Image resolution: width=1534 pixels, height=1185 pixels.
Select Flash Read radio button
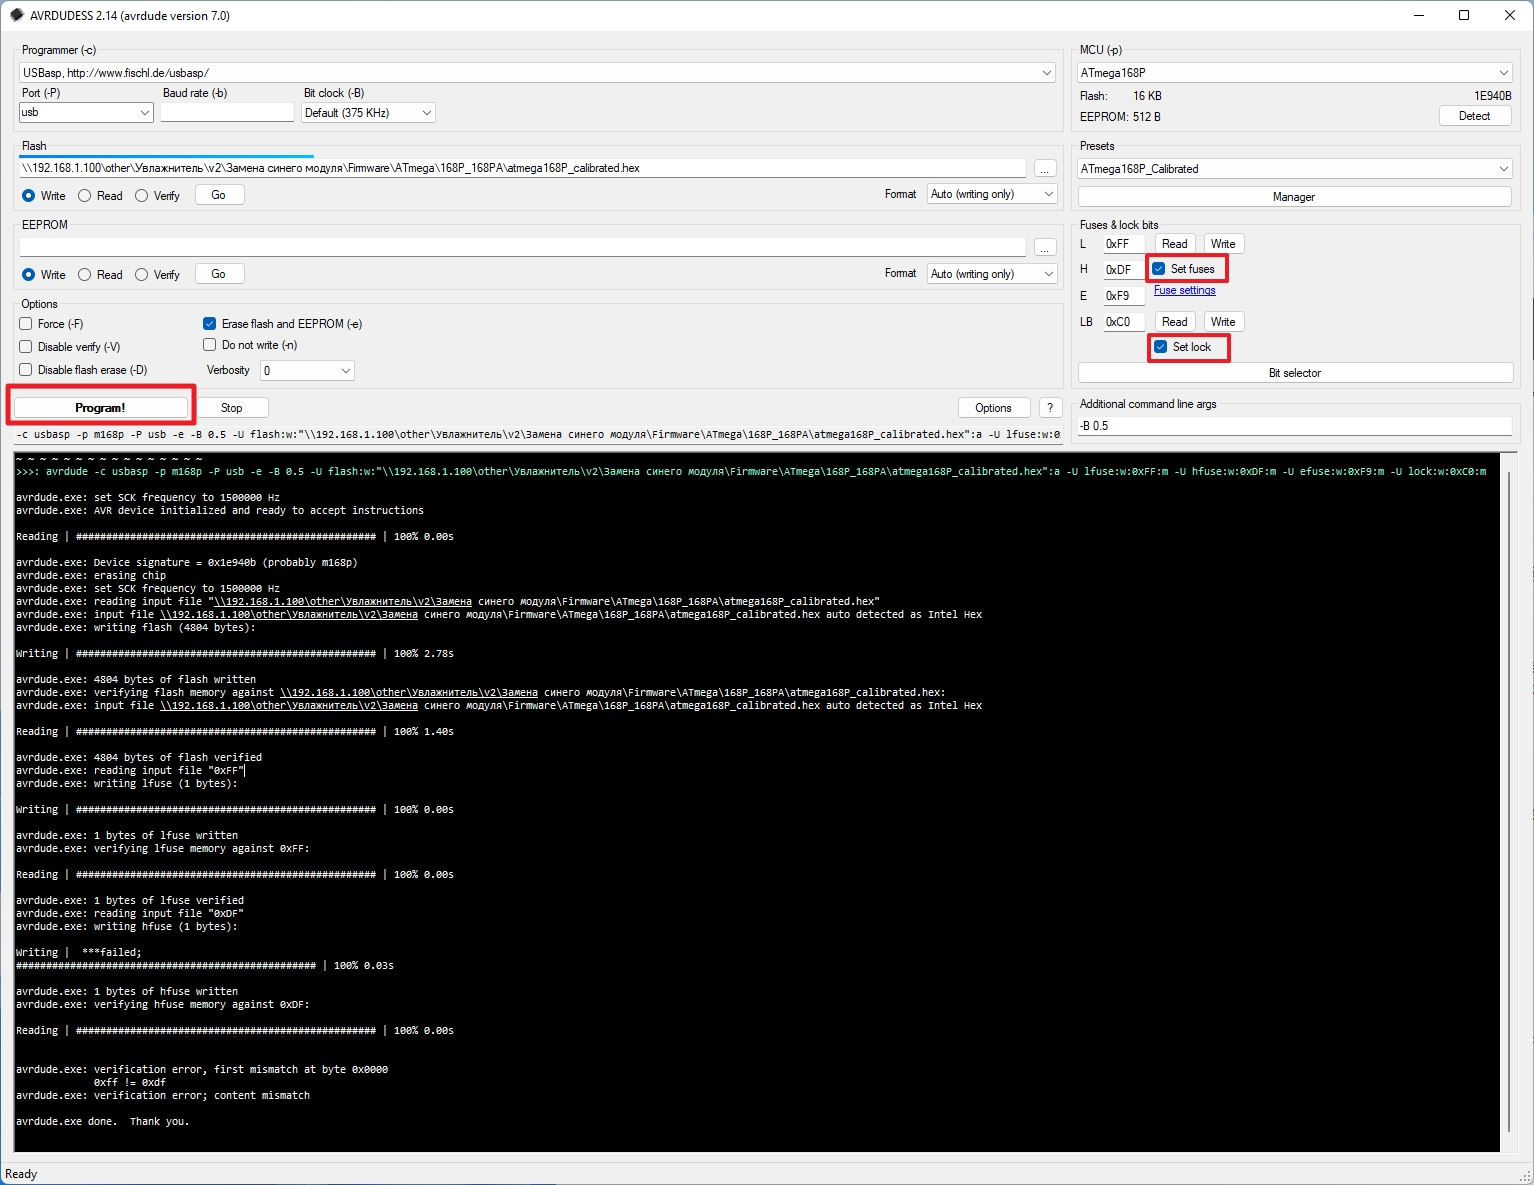[x=100, y=196]
